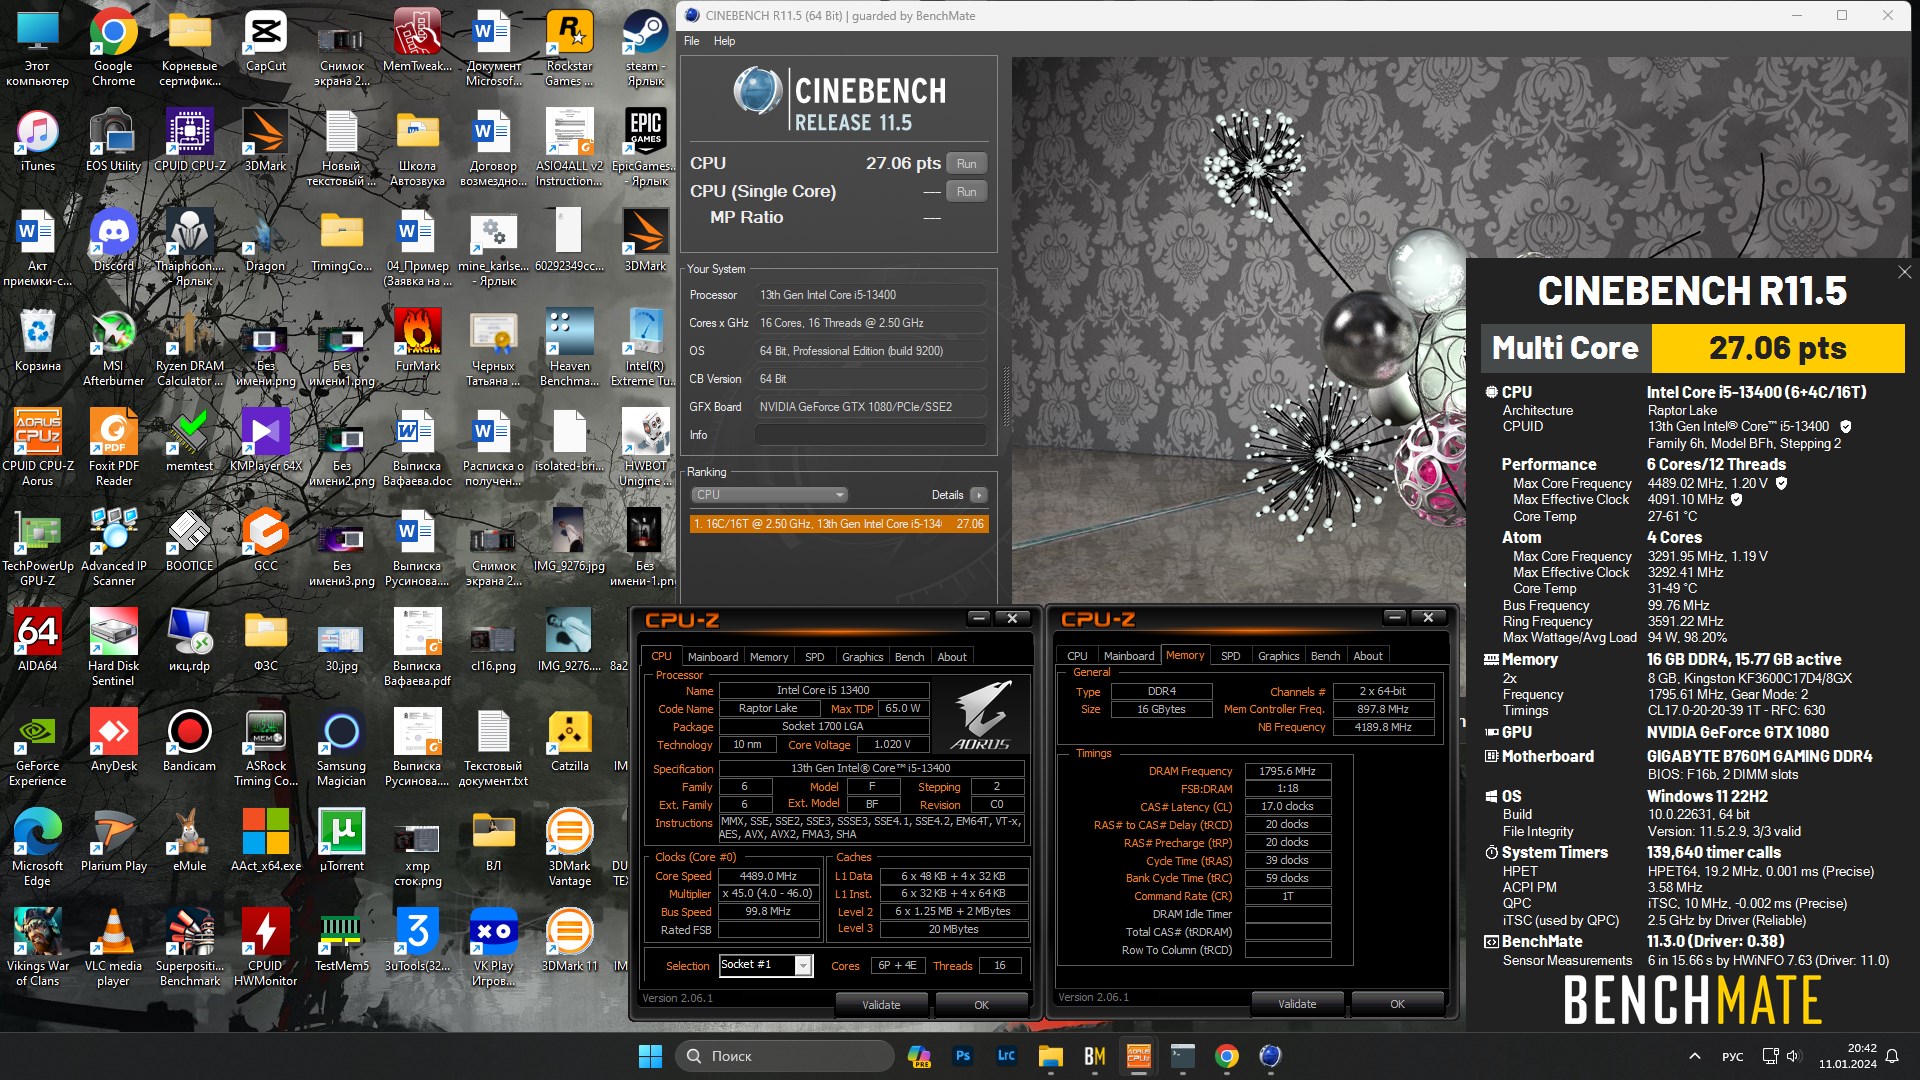Select CPU tab in right CPU-Z window

pyautogui.click(x=1077, y=656)
